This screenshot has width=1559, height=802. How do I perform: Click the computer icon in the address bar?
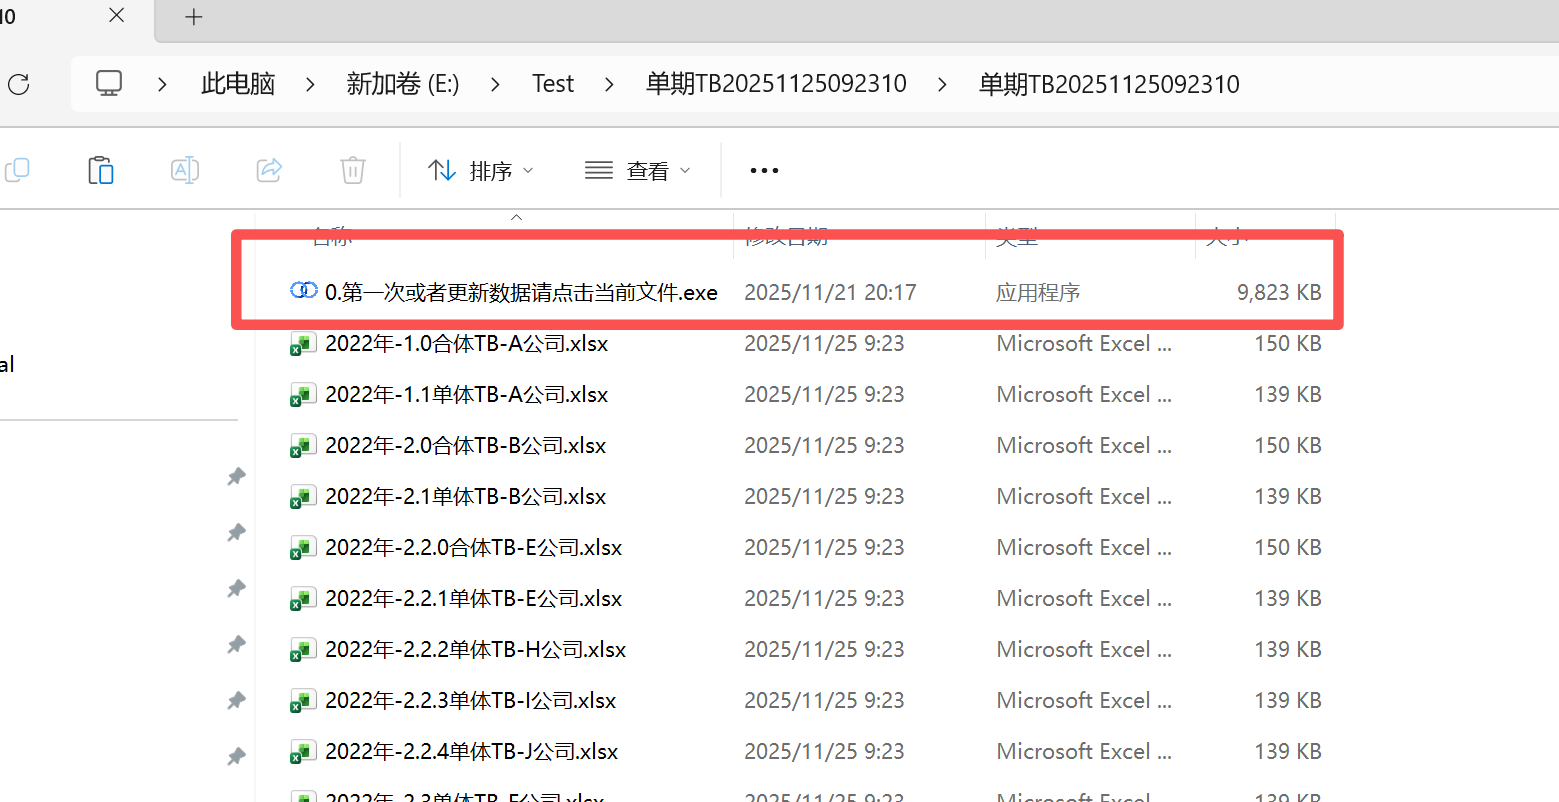[x=108, y=83]
